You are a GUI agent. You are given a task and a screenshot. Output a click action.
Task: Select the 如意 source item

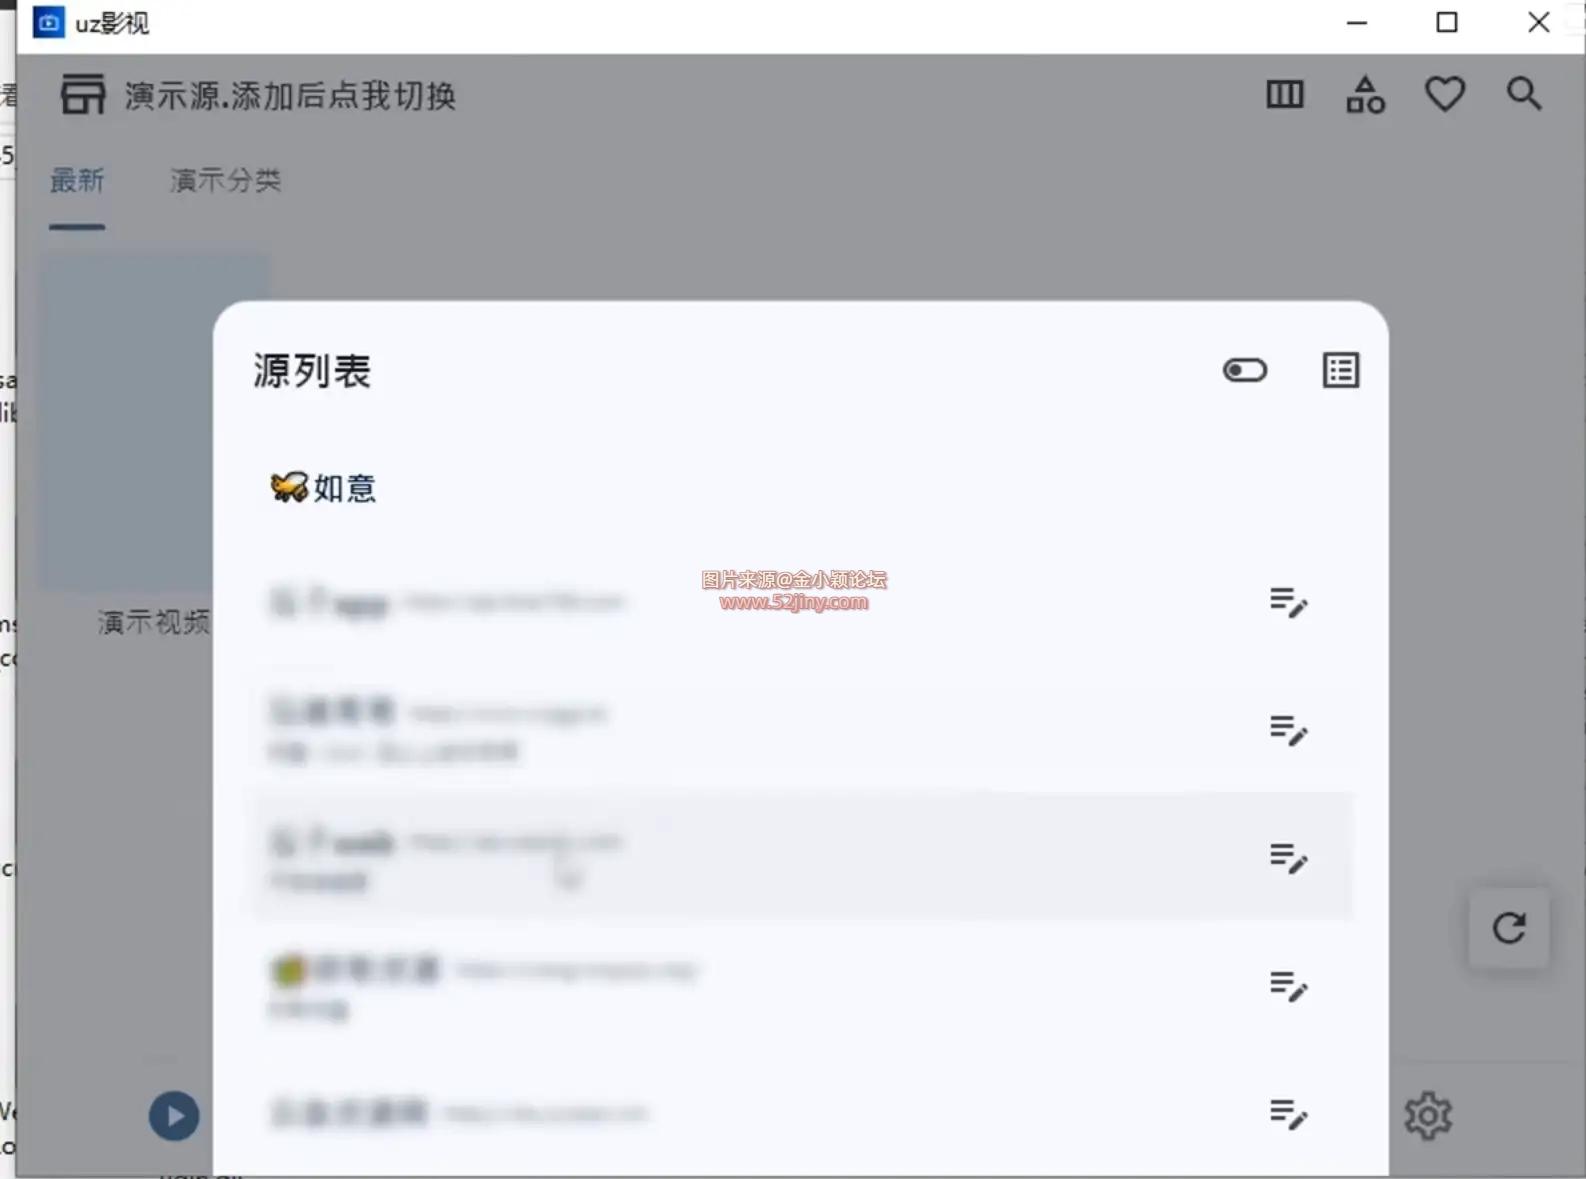(323, 488)
